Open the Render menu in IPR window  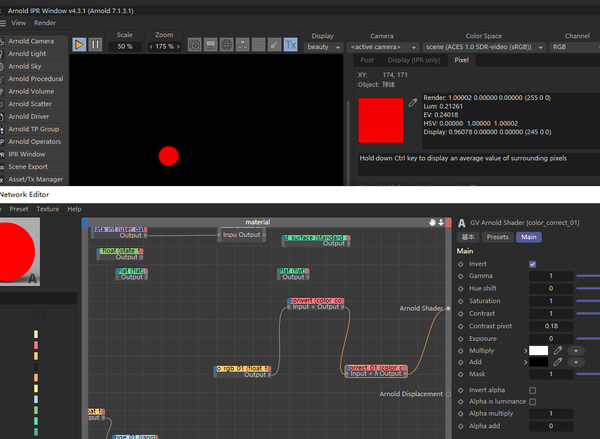click(45, 23)
